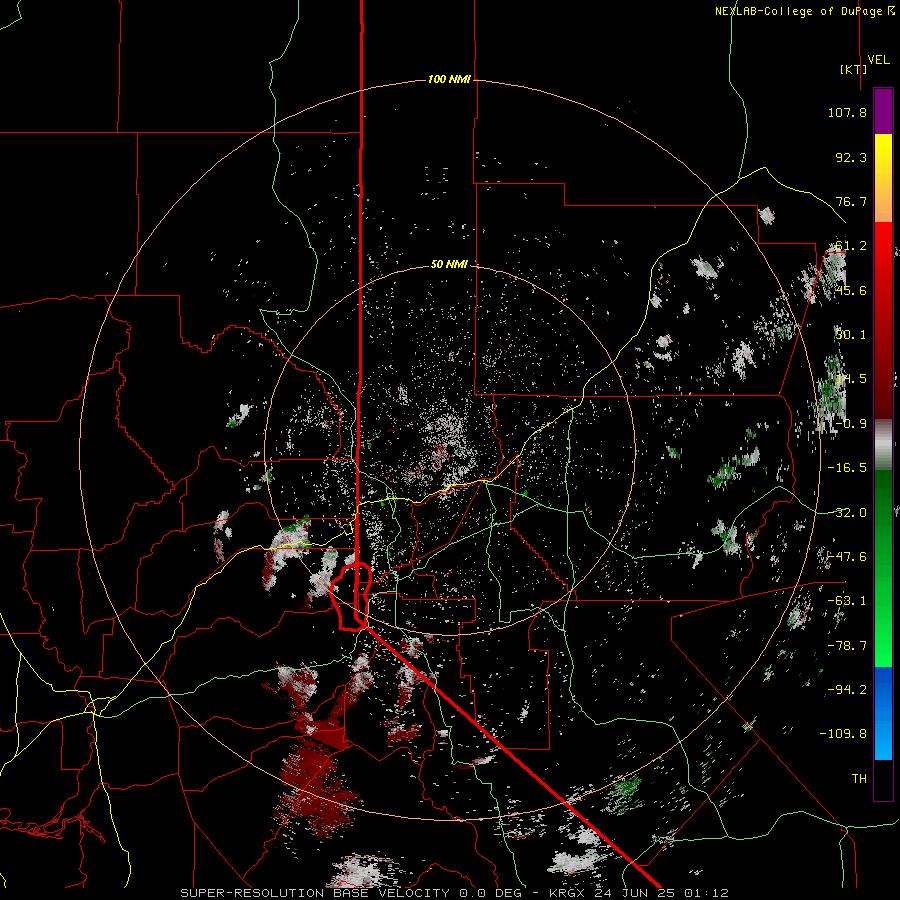Click the 76.7 velocity scale value

(851, 201)
